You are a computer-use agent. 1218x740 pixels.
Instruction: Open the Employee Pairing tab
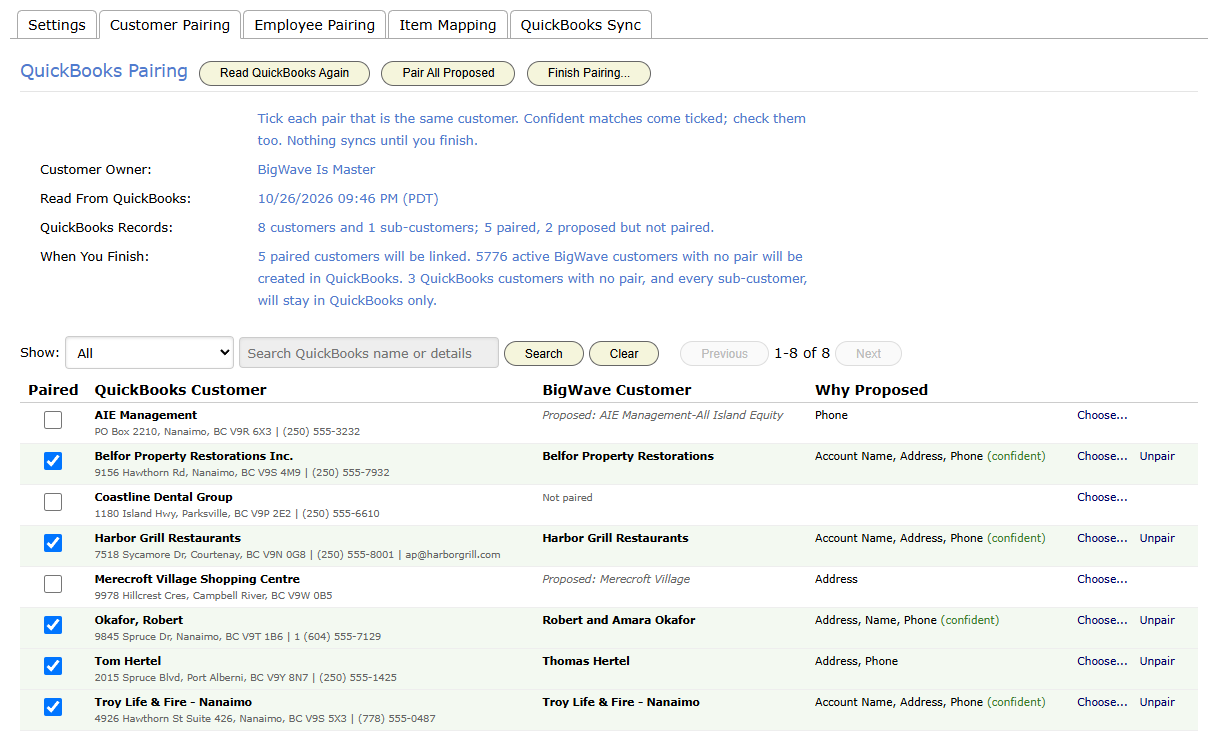315,25
